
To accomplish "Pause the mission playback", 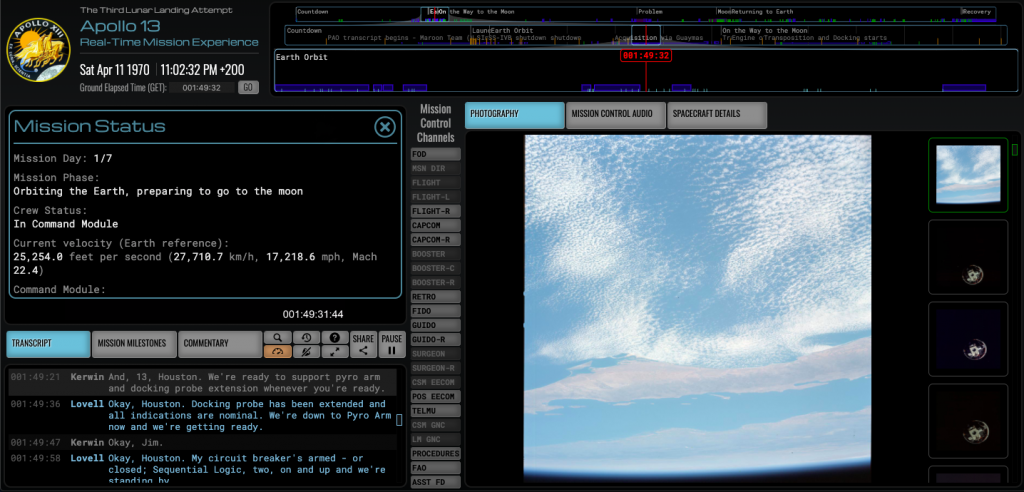I will pos(392,344).
